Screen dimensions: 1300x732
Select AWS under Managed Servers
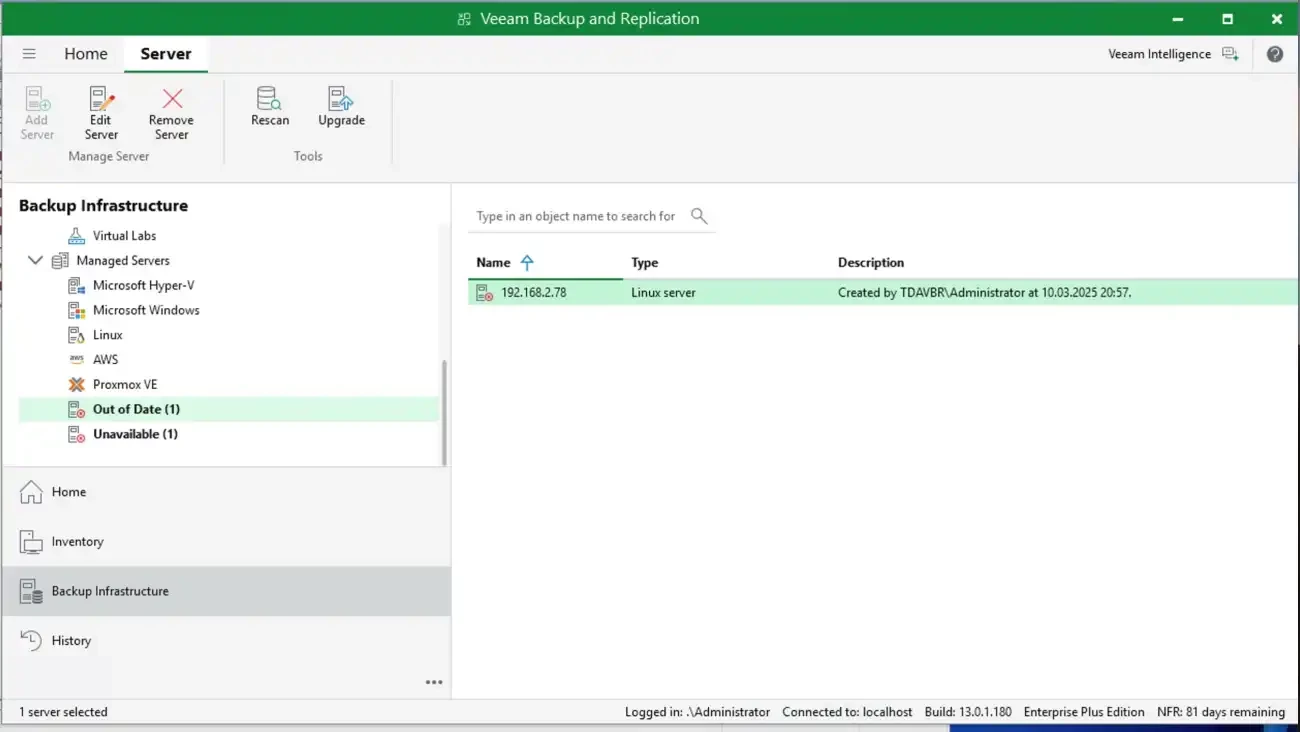tap(105, 360)
